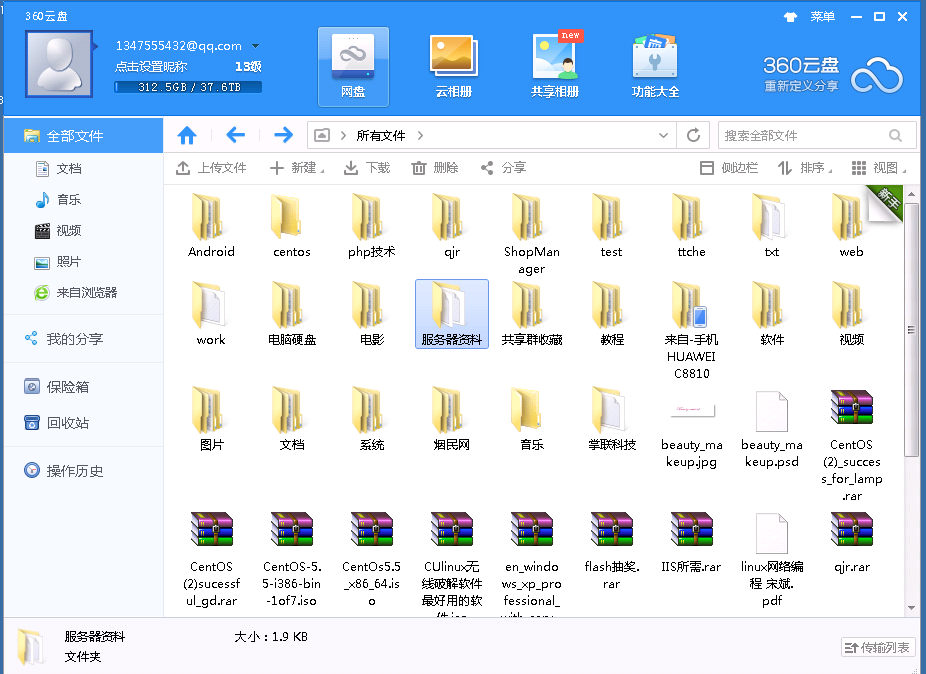Select CentOS(2)_success_for_lamp.rar archive
Image resolution: width=926 pixels, height=674 pixels.
[x=852, y=445]
